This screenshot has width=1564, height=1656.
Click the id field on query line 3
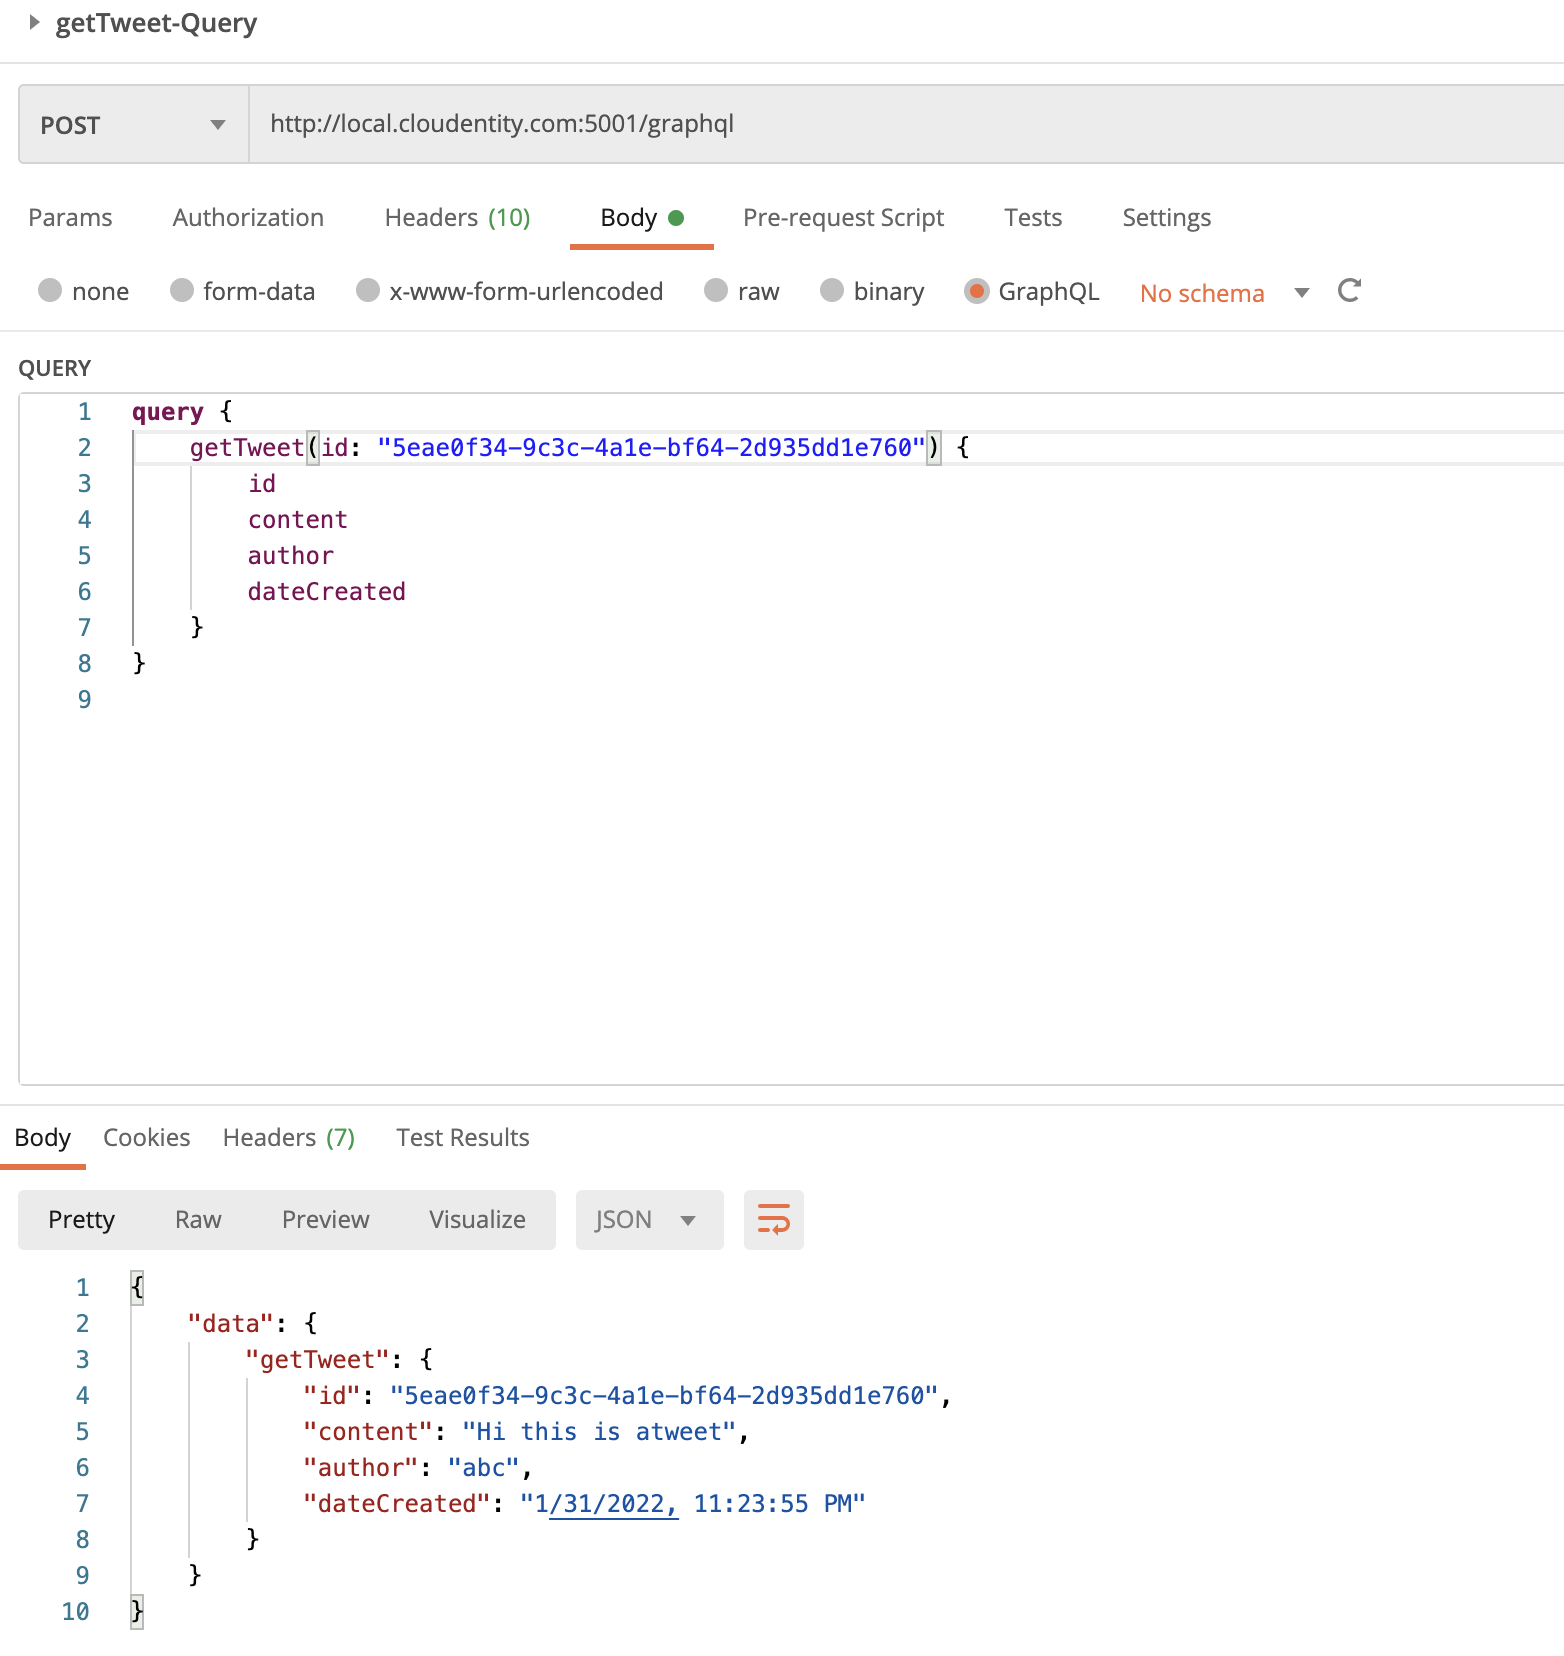coord(262,483)
